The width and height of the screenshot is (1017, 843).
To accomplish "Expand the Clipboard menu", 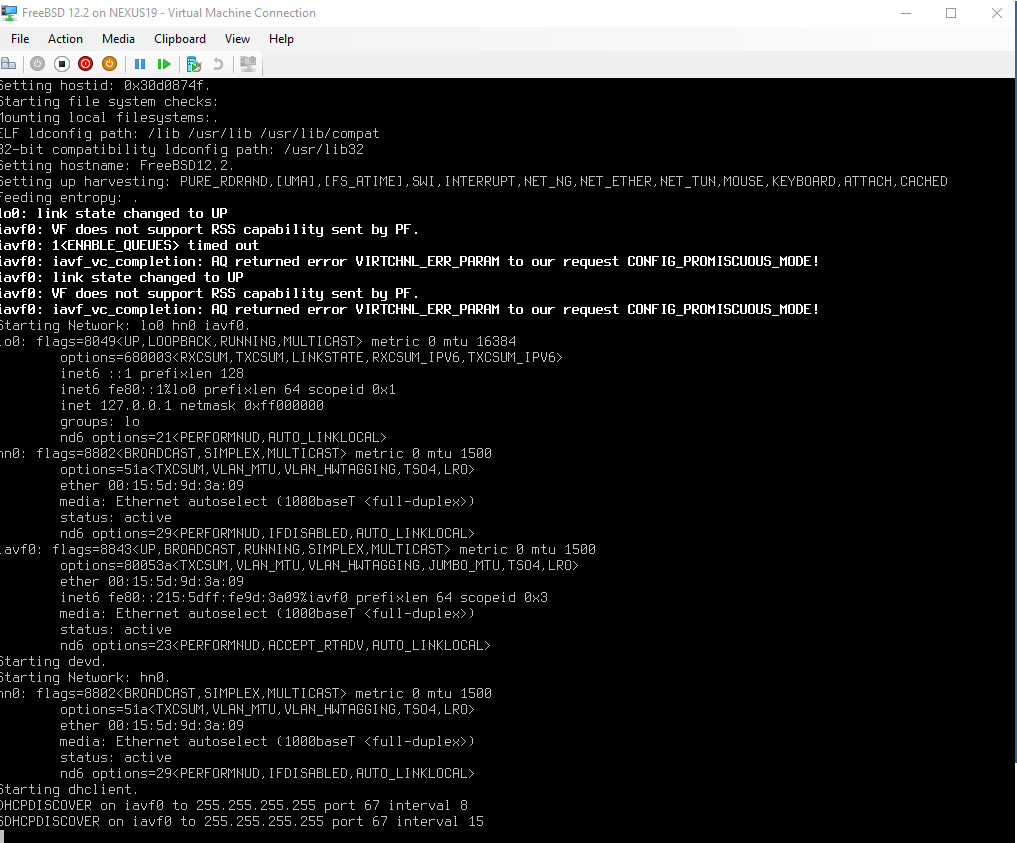I will [180, 39].
